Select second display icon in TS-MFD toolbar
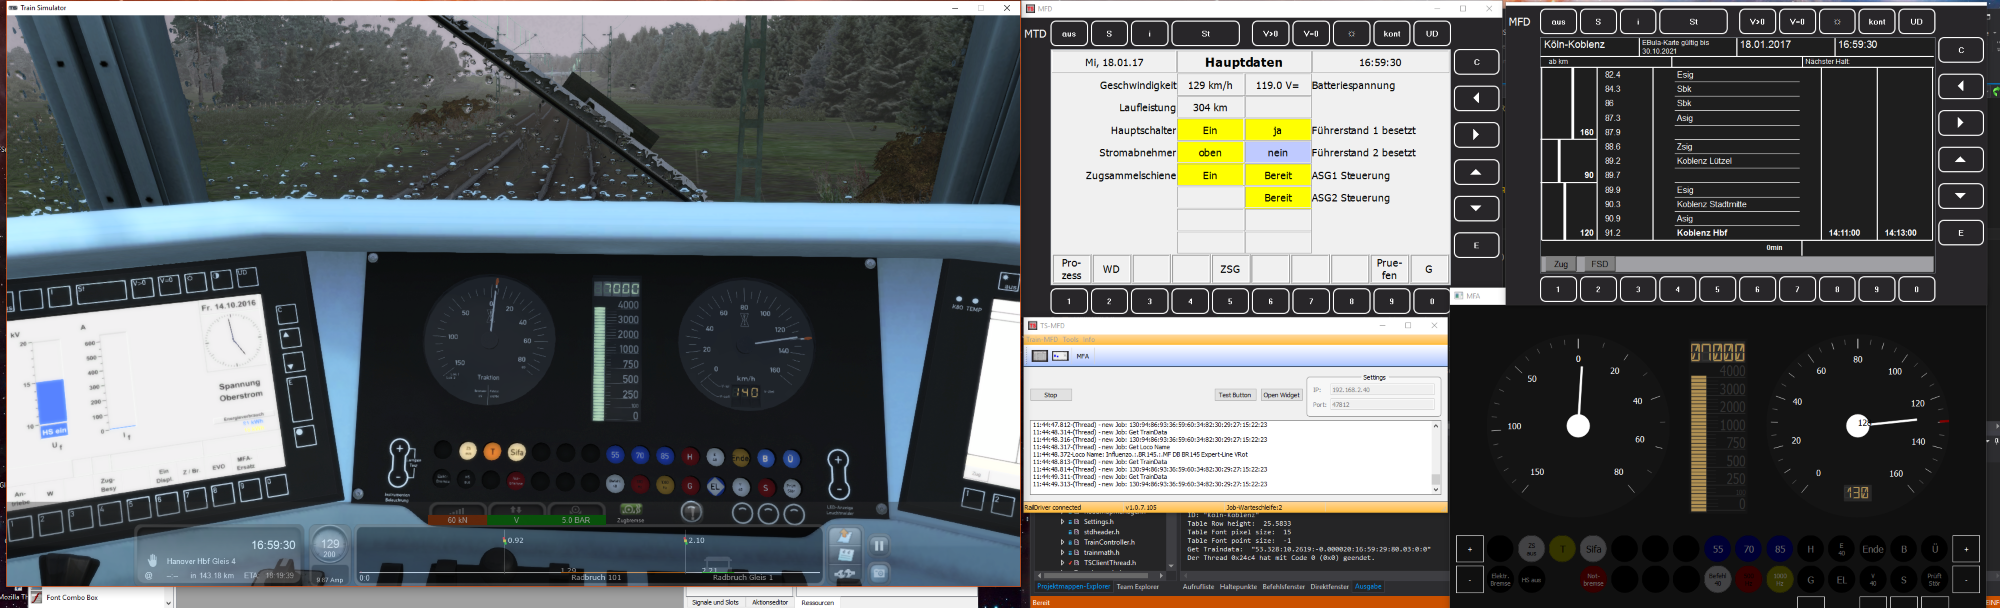Screen dimensions: 2000x608 (1060, 356)
